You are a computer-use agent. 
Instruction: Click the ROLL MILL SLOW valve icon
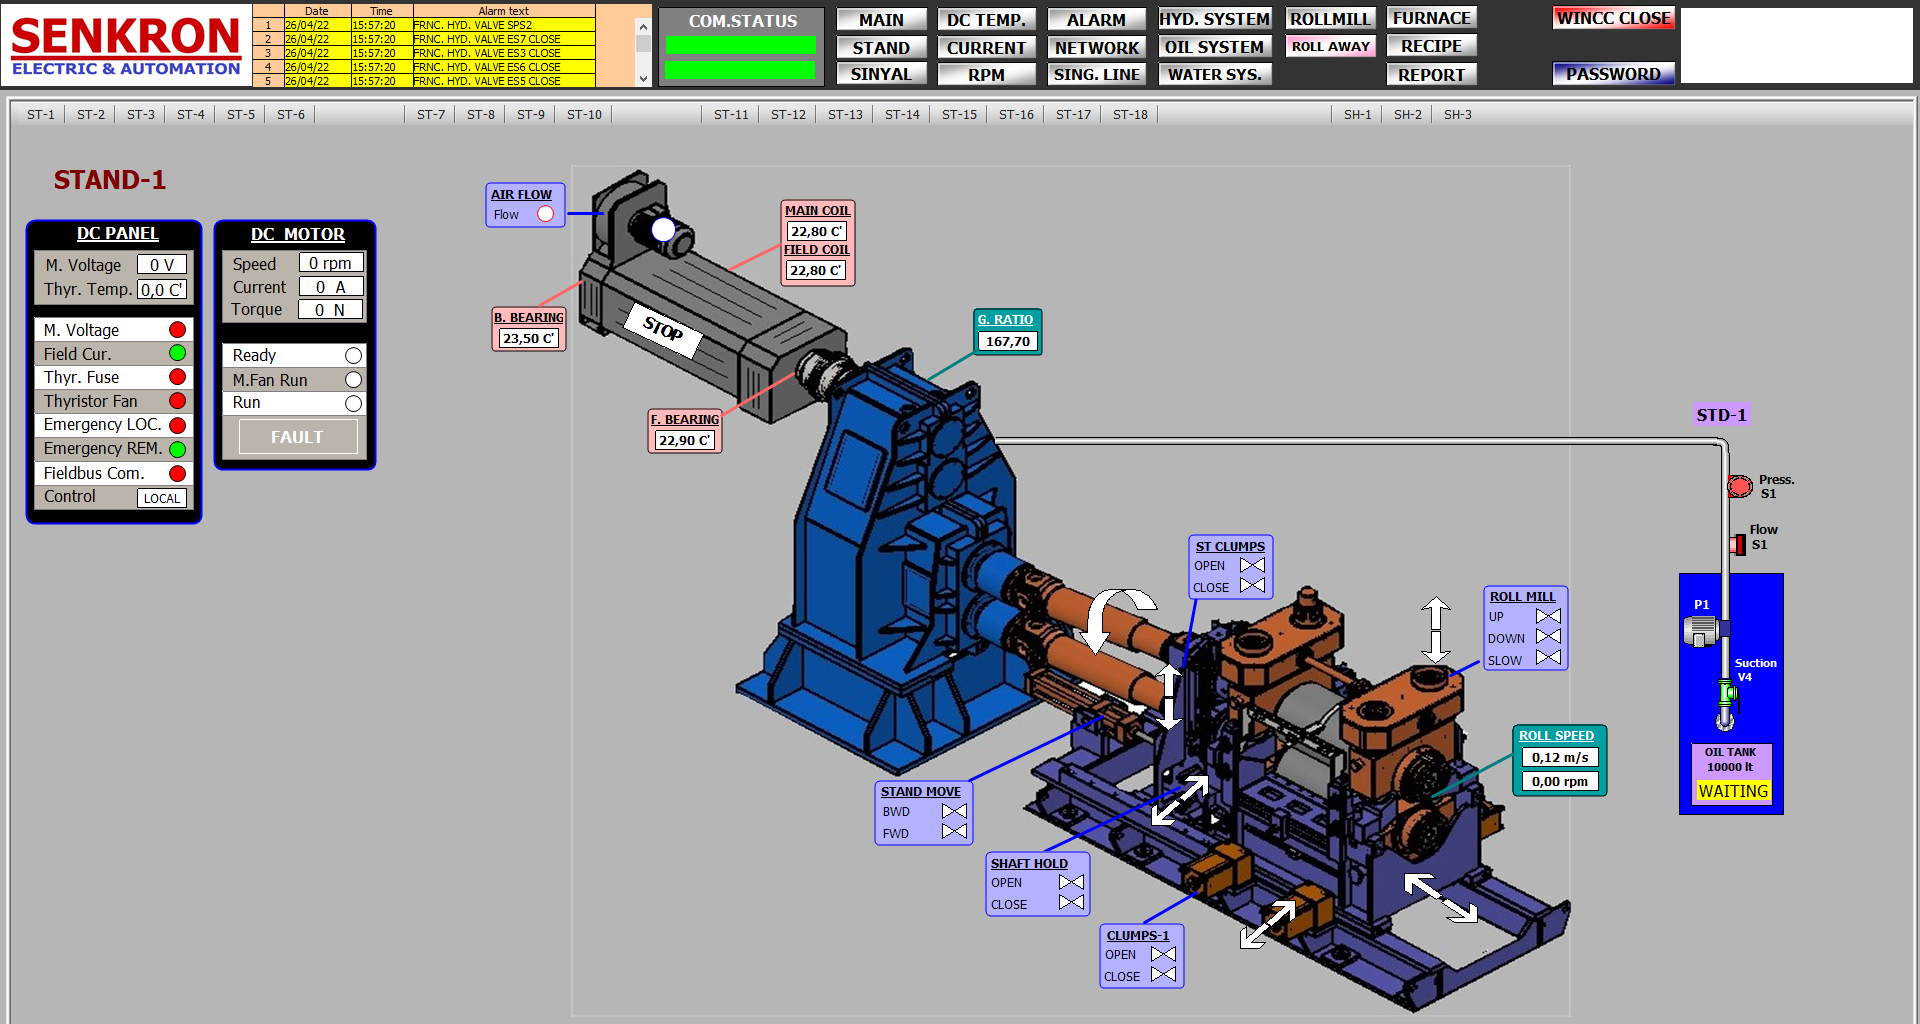pos(1548,658)
